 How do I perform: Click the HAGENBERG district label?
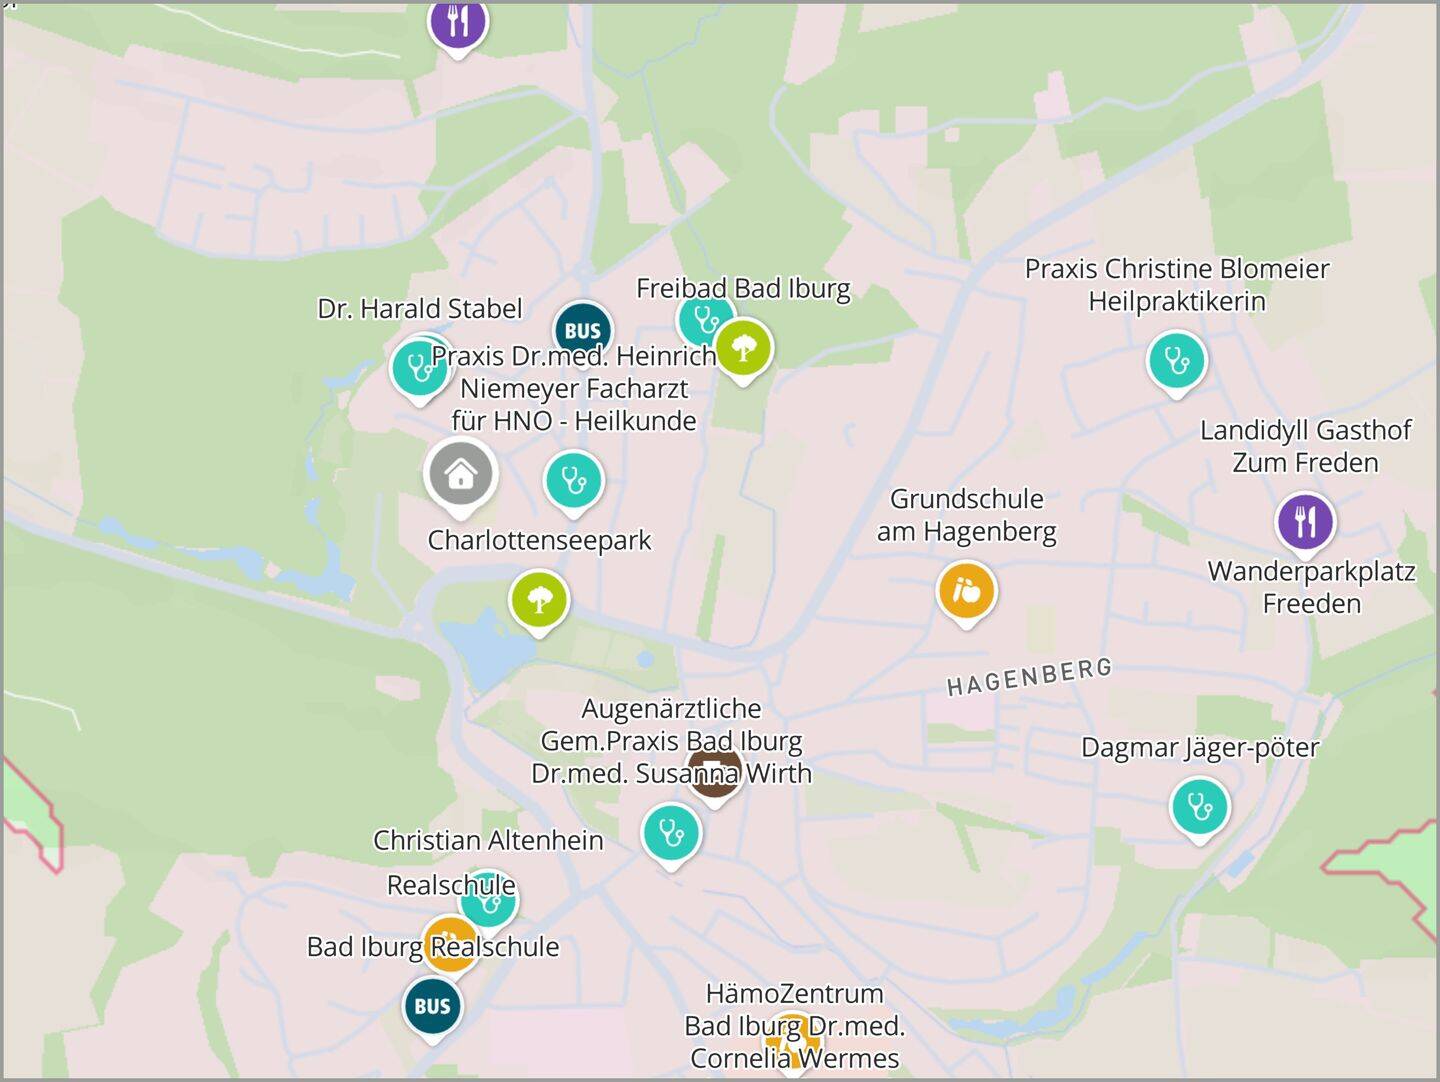click(x=1029, y=677)
